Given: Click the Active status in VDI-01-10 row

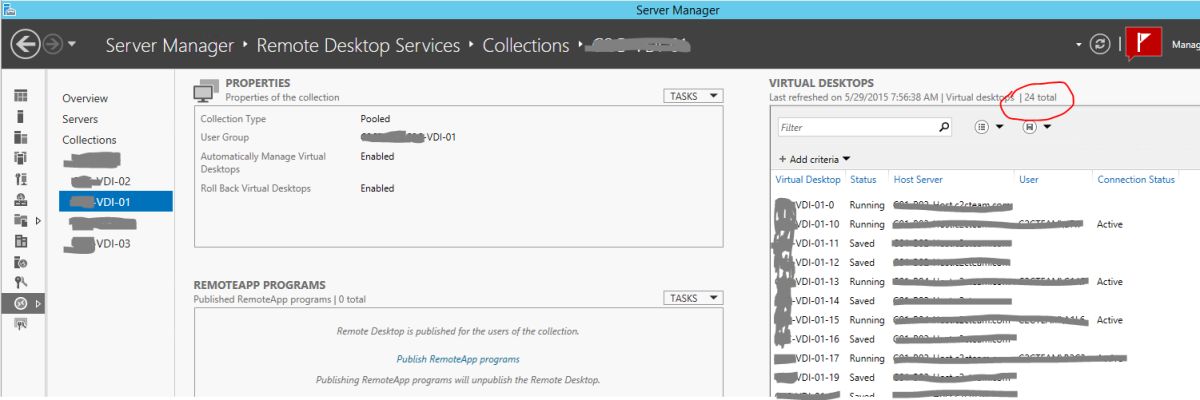Looking at the screenshot, I should tap(1110, 224).
